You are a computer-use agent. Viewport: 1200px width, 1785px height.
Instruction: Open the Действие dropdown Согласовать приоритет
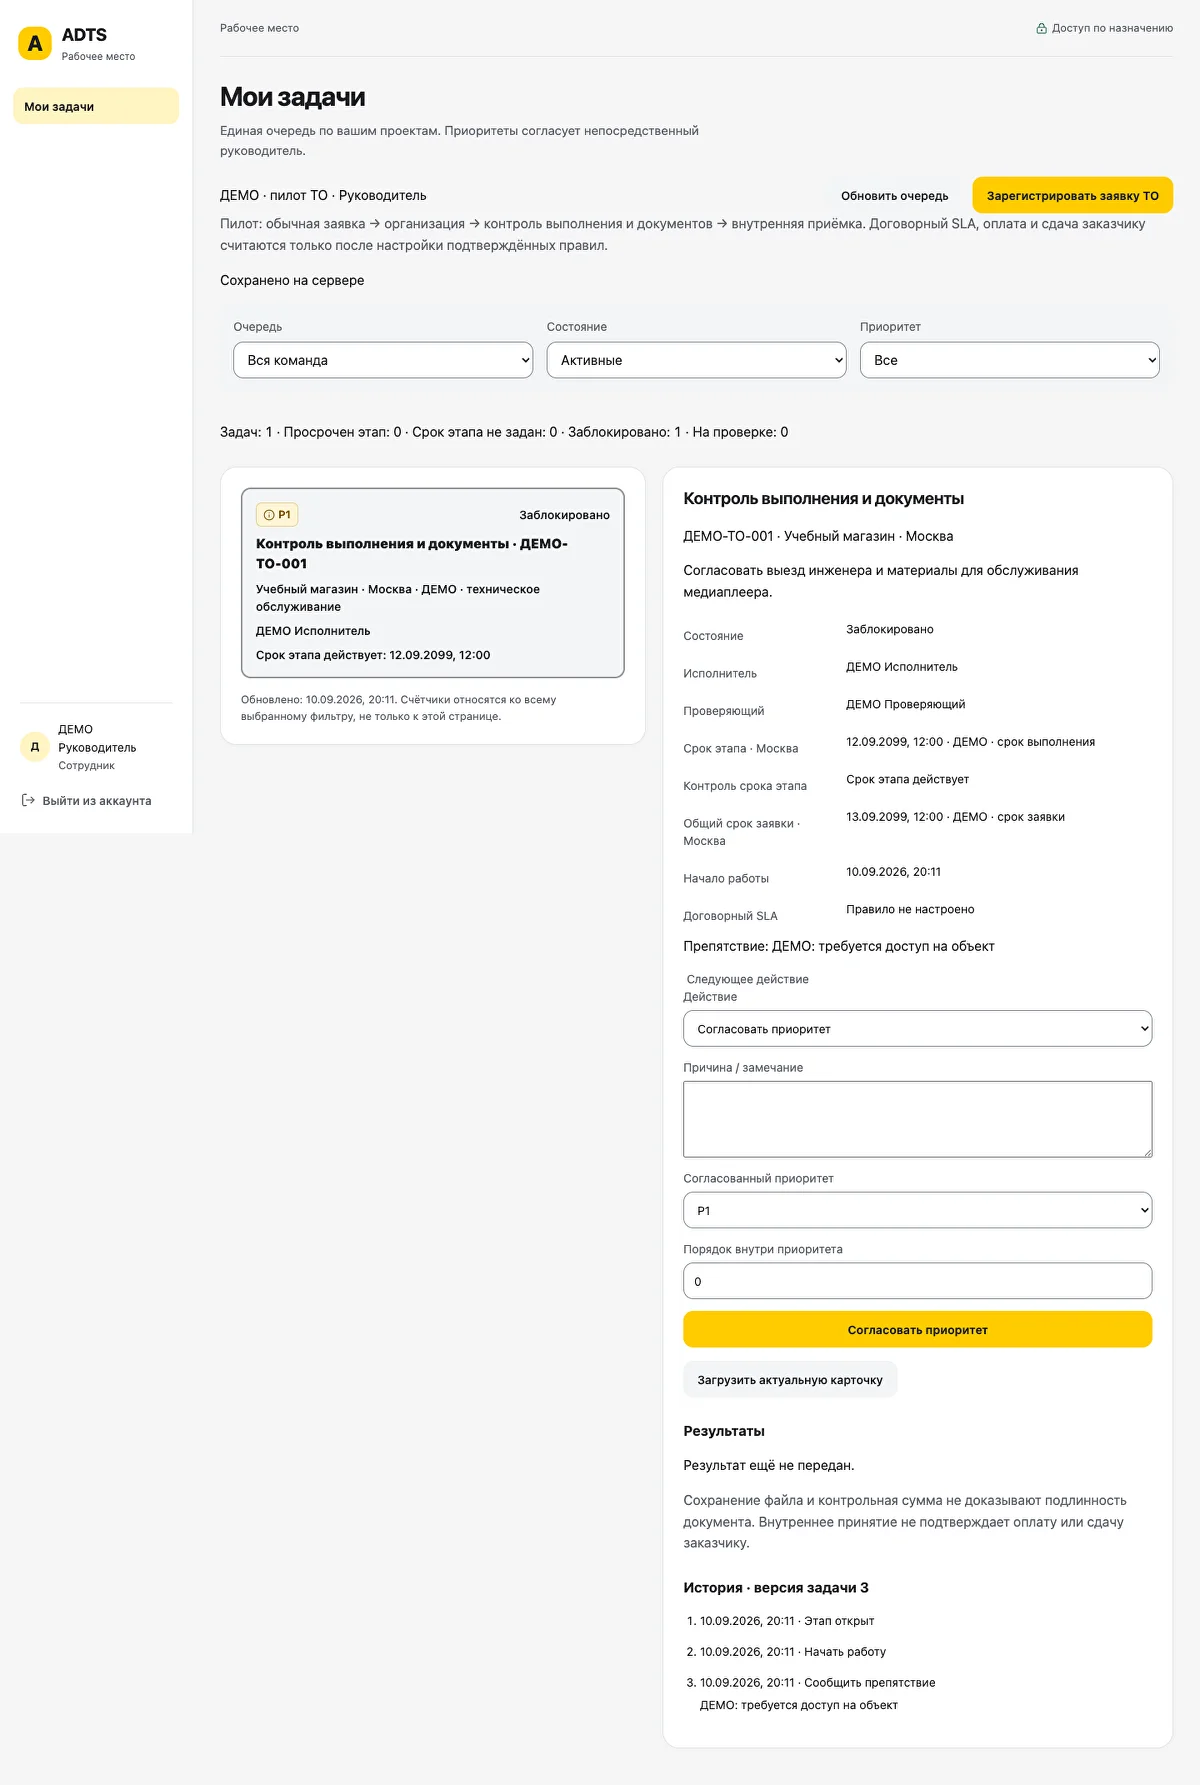pyautogui.click(x=917, y=1029)
